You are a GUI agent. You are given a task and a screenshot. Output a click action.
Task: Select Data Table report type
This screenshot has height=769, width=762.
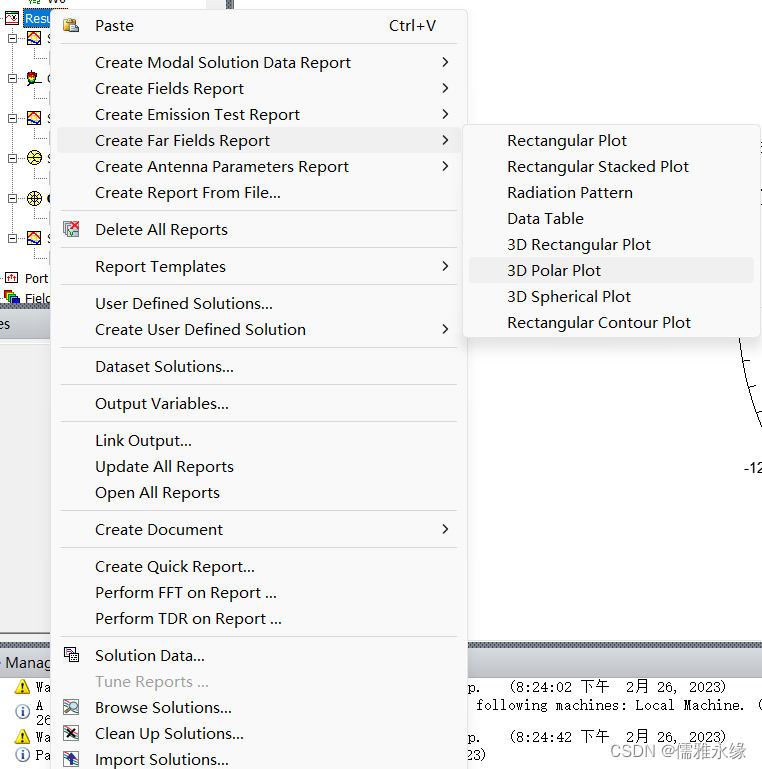click(x=611, y=218)
